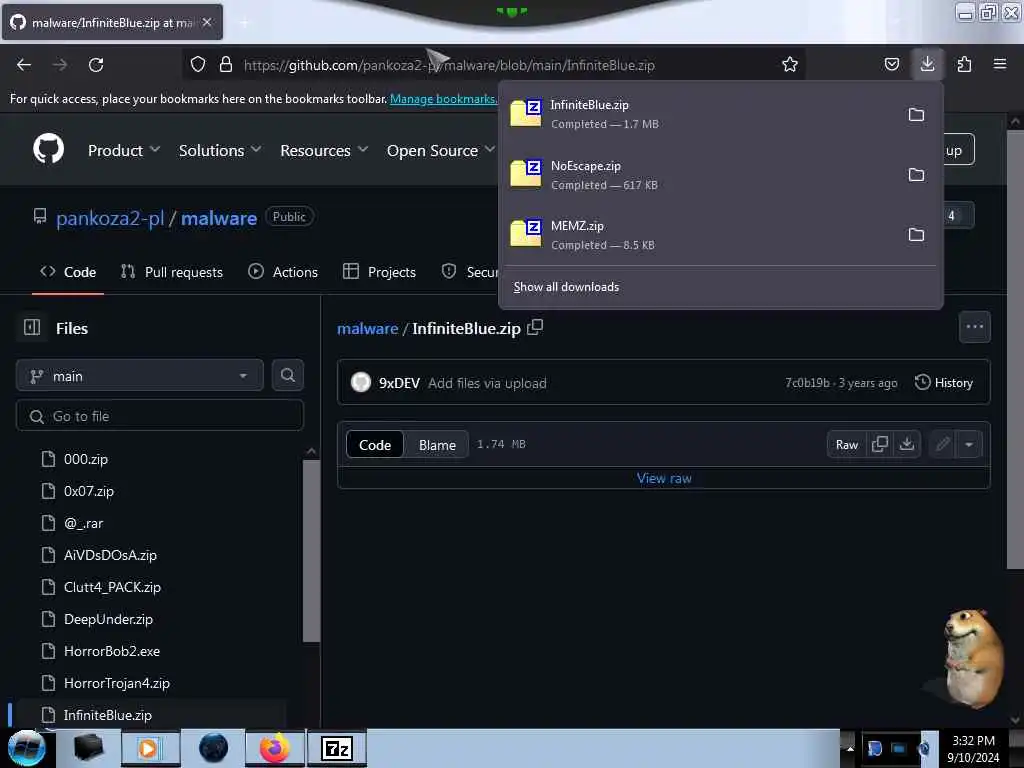The height and width of the screenshot is (768, 1024).
Task: Open the pankoza2-pl owner link
Action: pyautogui.click(x=110, y=218)
